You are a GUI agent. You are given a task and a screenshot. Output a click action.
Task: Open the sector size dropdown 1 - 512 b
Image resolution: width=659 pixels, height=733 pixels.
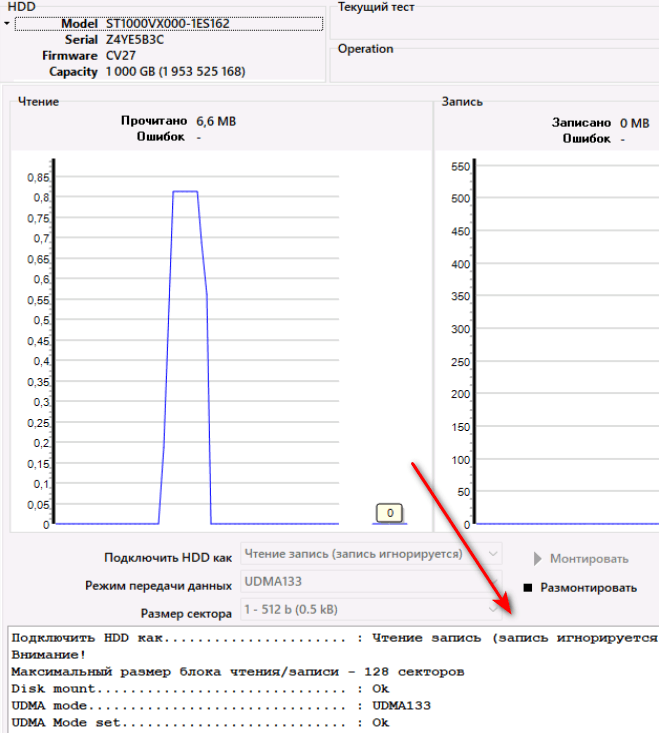pyautogui.click(x=372, y=610)
